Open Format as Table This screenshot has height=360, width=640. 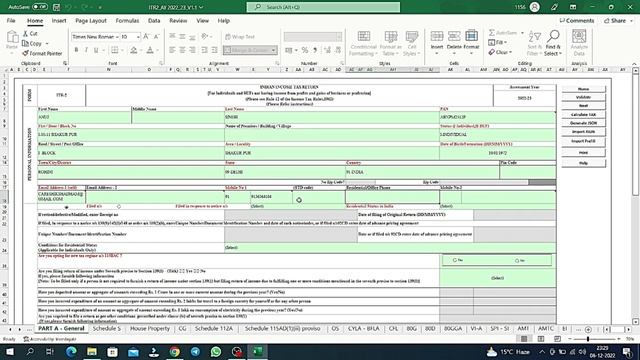[x=390, y=43]
